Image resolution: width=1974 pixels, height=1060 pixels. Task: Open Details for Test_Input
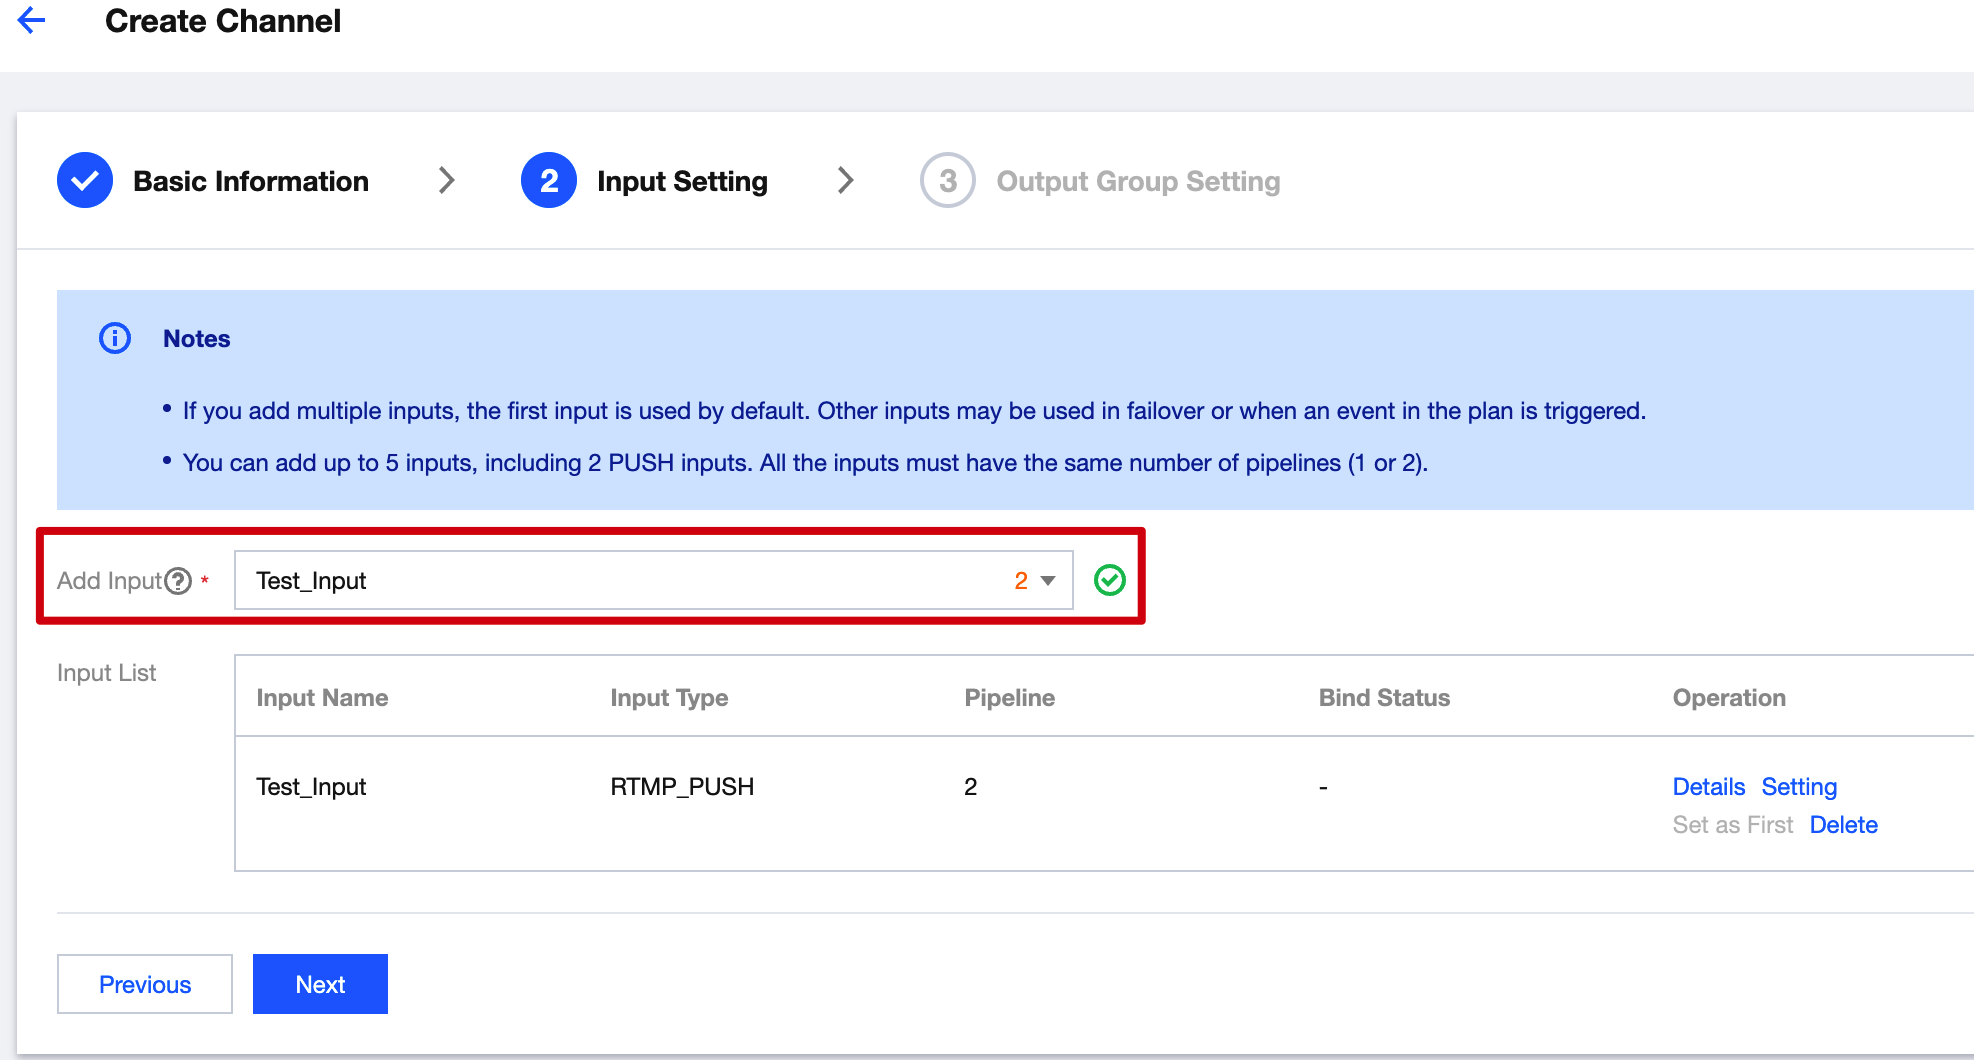1708,787
